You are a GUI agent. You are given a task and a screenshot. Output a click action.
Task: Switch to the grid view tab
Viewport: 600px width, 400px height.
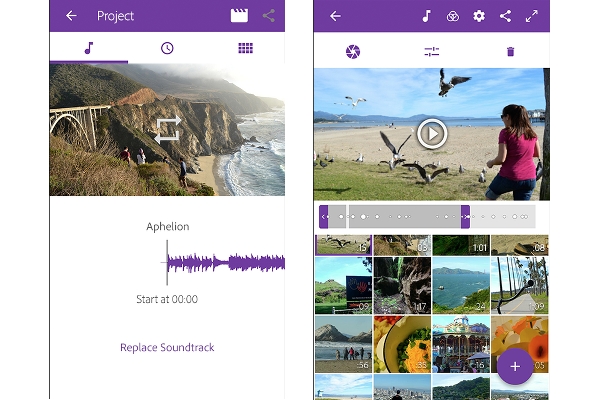tap(246, 48)
